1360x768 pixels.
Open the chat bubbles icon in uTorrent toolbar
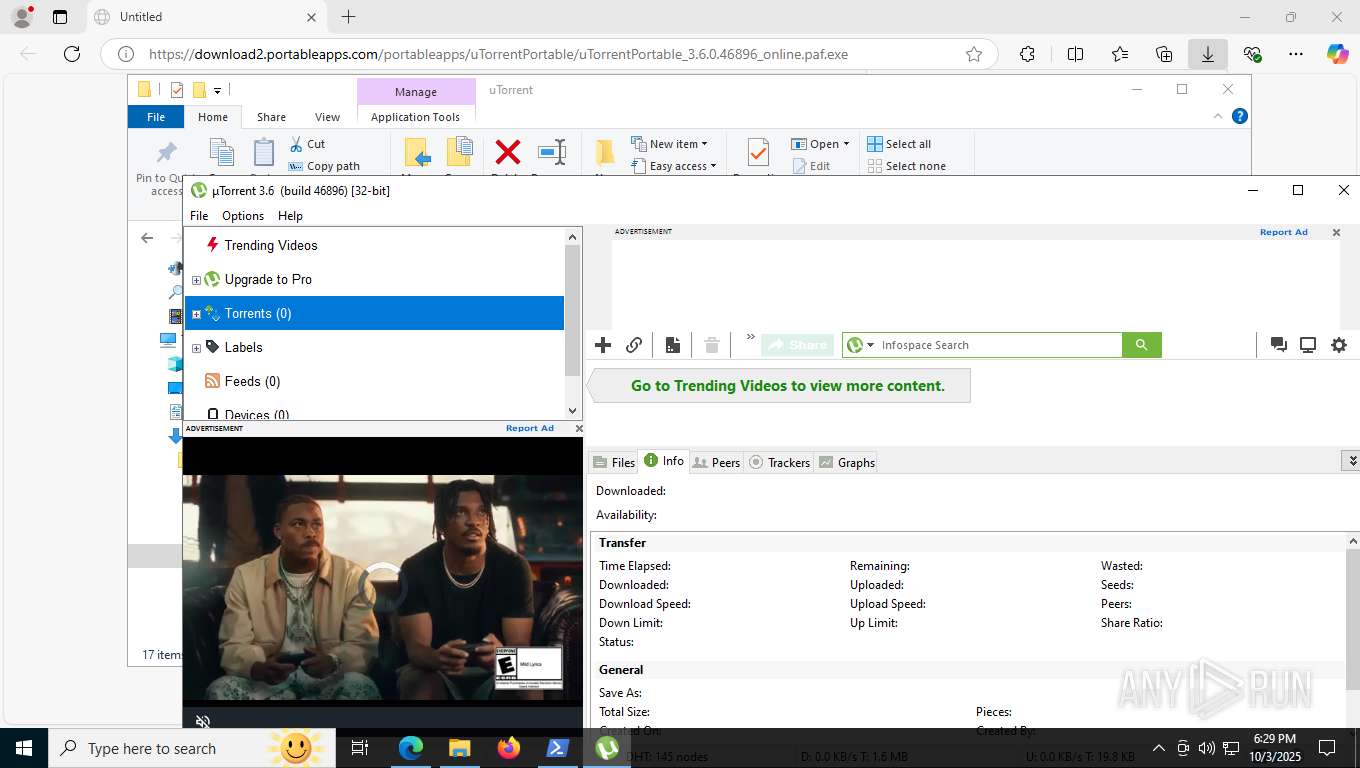pos(1278,345)
